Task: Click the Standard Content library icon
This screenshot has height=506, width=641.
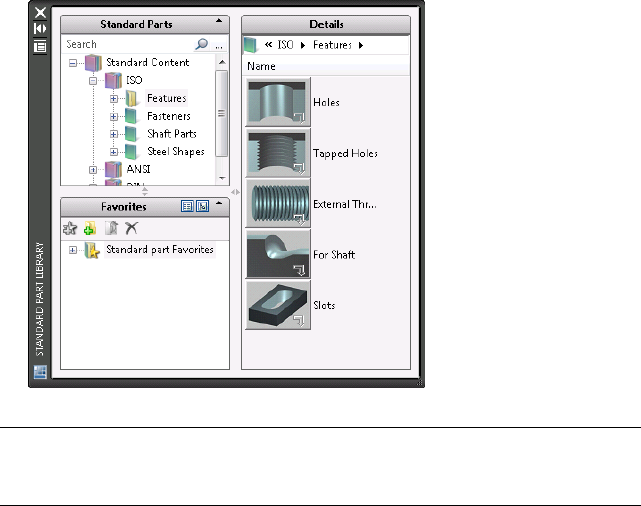Action: [93, 63]
